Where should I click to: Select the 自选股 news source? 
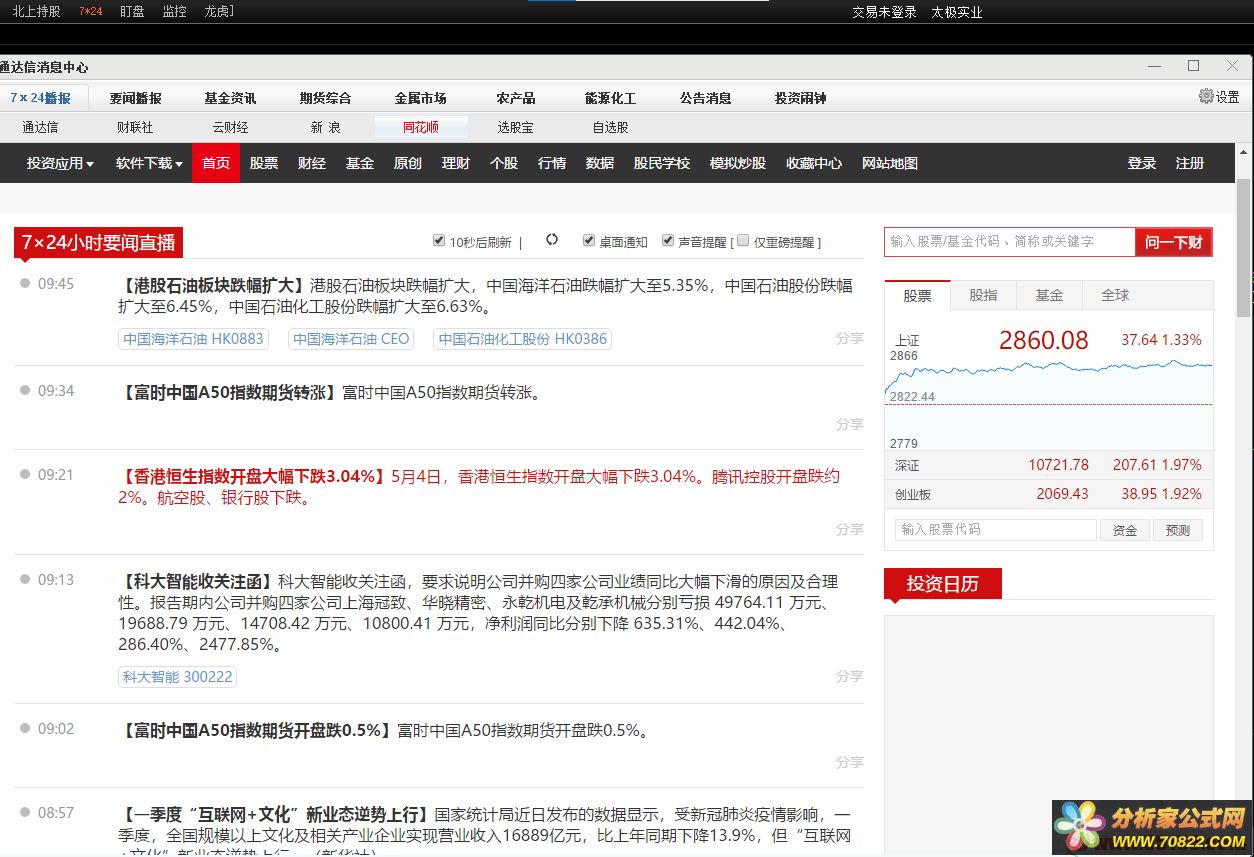pyautogui.click(x=610, y=127)
